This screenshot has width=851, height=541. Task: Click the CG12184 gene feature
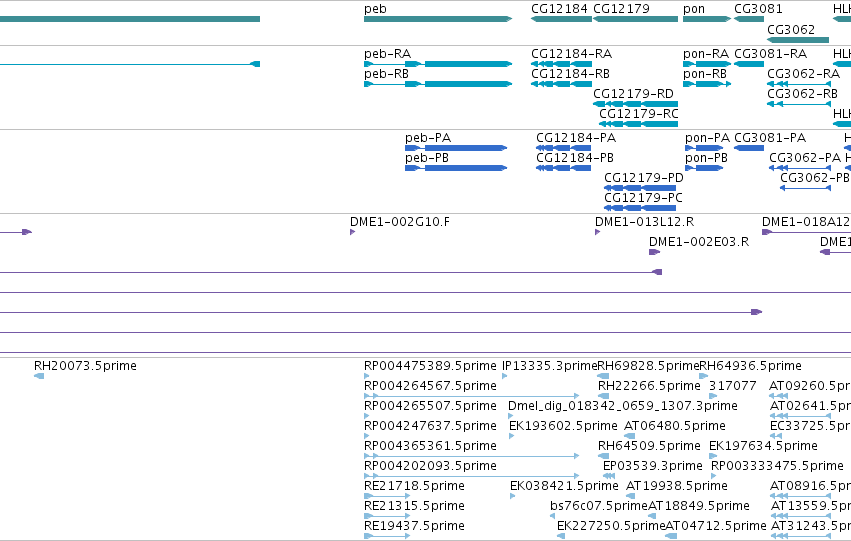[x=561, y=19]
